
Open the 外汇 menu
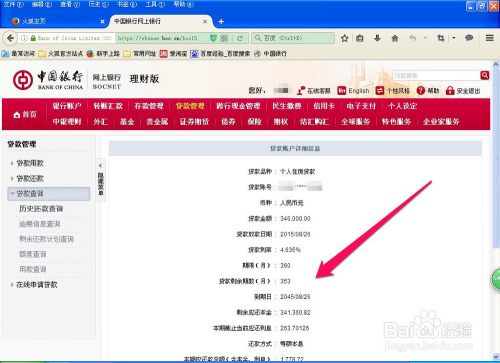101,122
